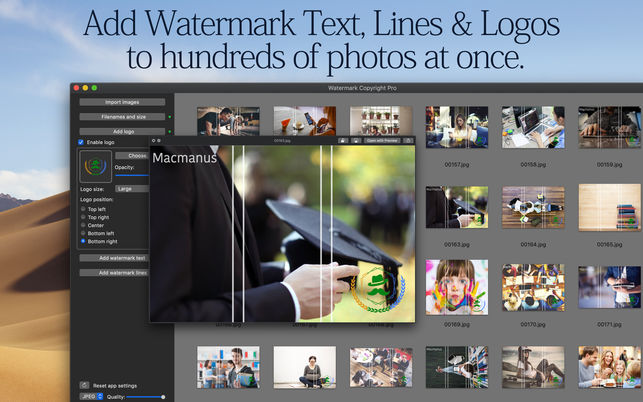Click the Reset app settings icon
The width and height of the screenshot is (643, 402).
[x=84, y=385]
